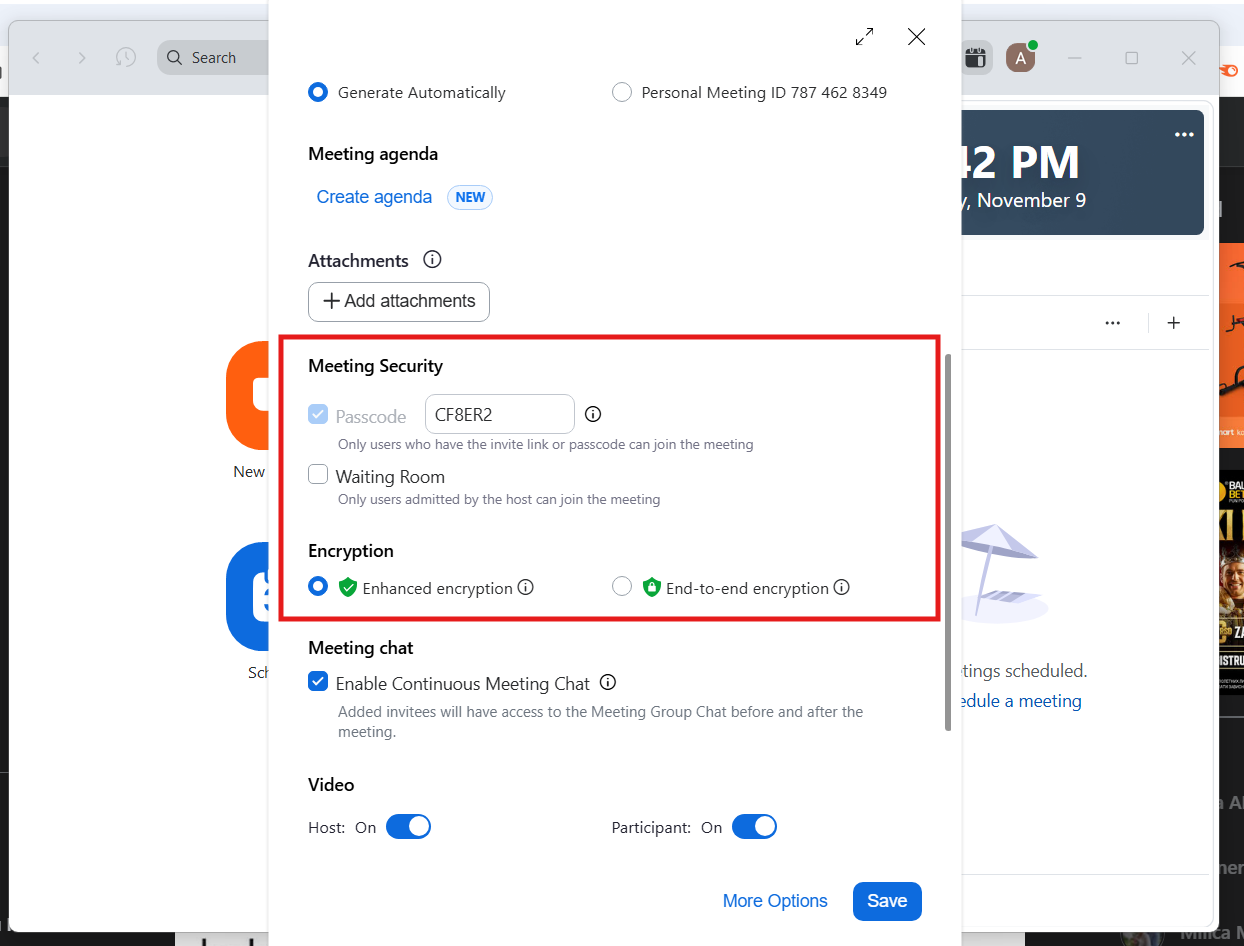The height and width of the screenshot is (946, 1244).
Task: Click the info icon beside Attachments
Action: 432,260
